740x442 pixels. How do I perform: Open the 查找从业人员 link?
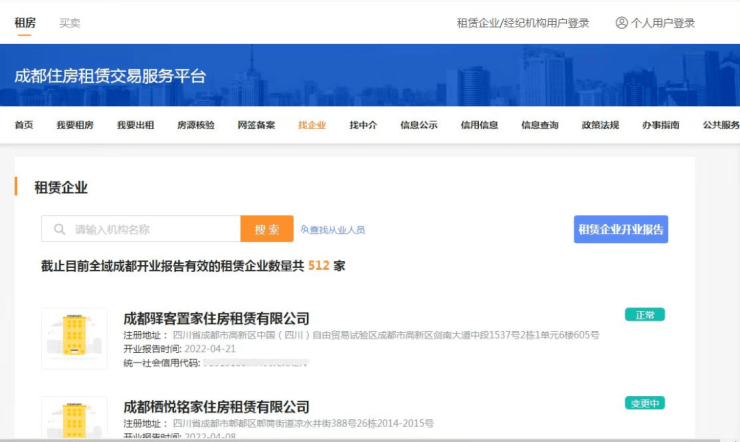[x=333, y=230]
